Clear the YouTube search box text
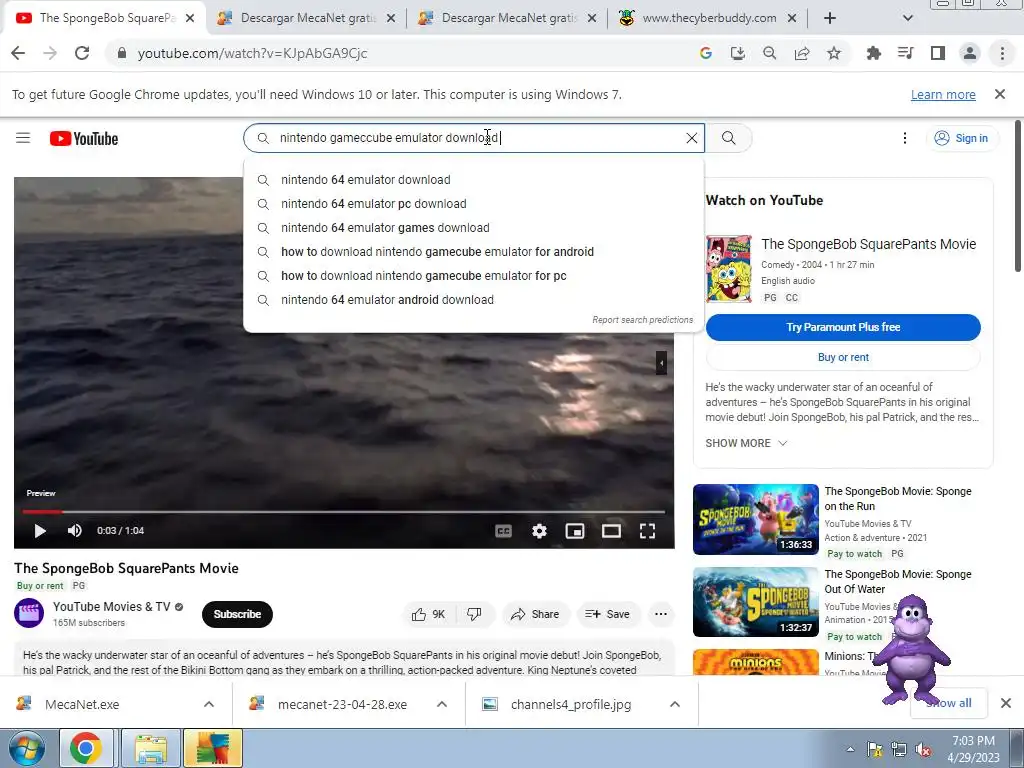Image resolution: width=1024 pixels, height=768 pixels. pyautogui.click(x=692, y=138)
